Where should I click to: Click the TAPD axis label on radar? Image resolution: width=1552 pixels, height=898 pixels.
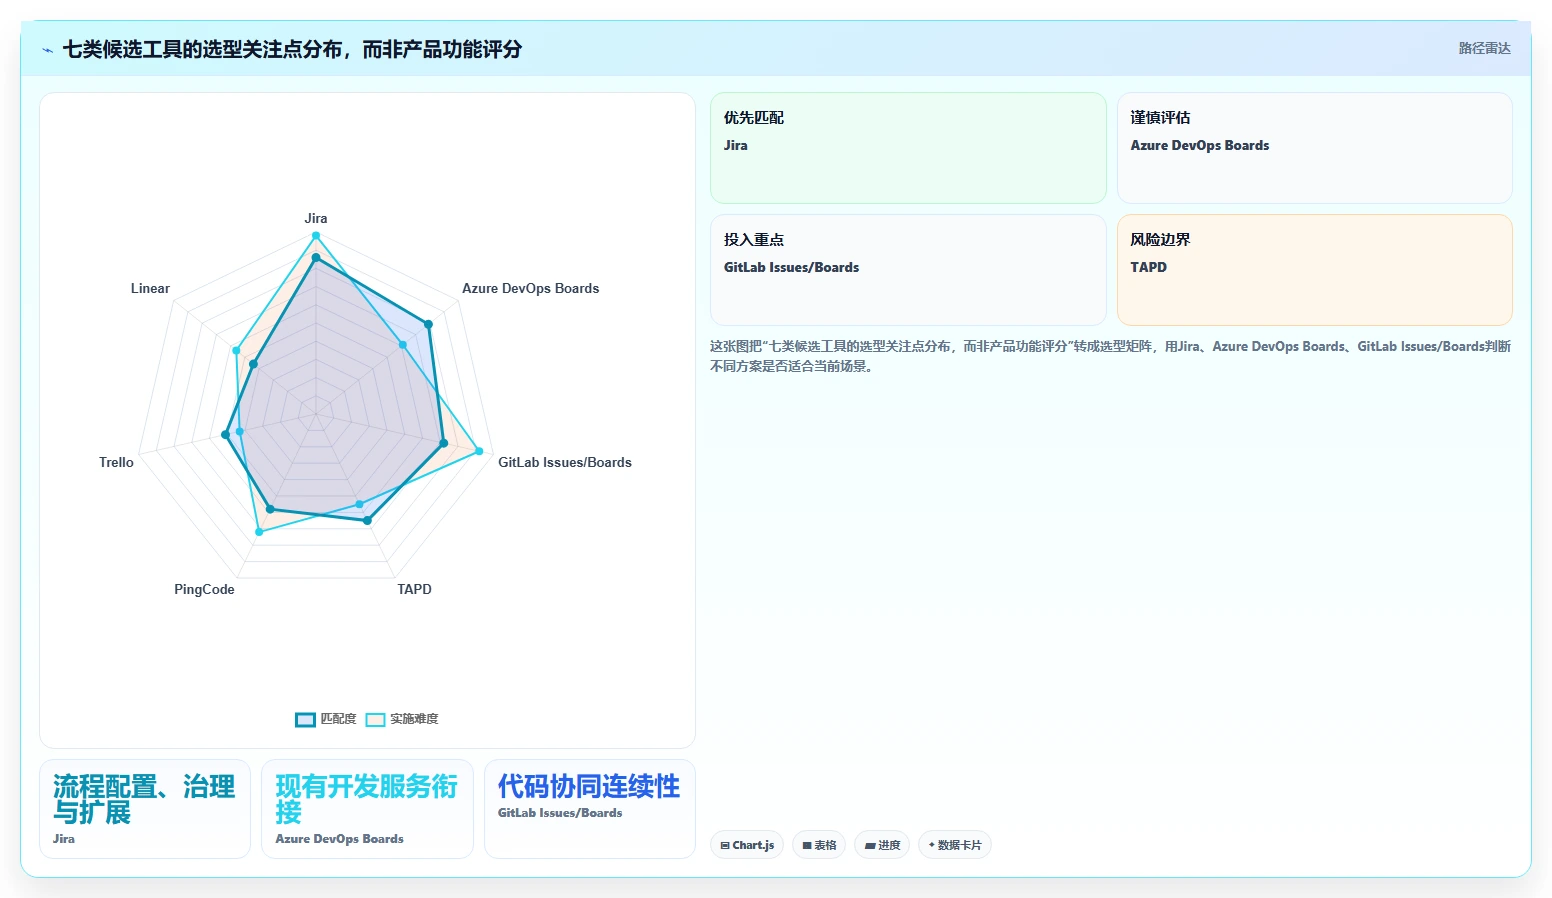point(414,589)
